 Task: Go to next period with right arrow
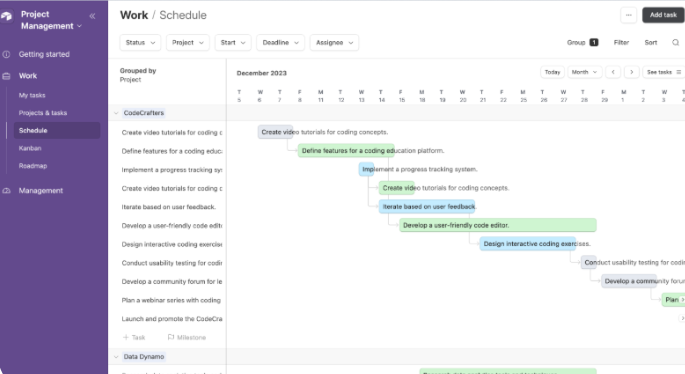coord(632,72)
